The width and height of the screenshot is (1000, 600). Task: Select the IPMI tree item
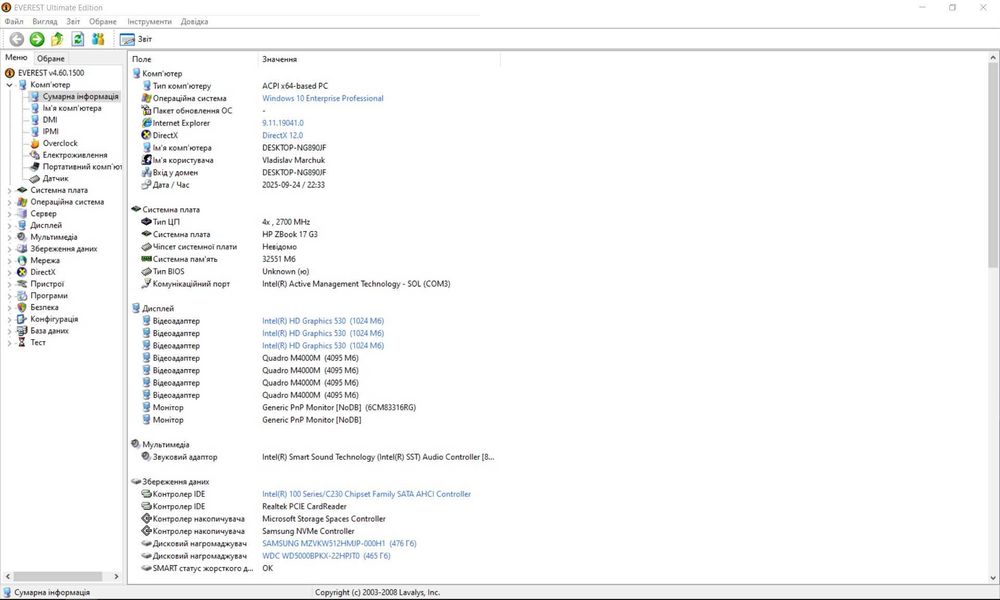[x=50, y=131]
